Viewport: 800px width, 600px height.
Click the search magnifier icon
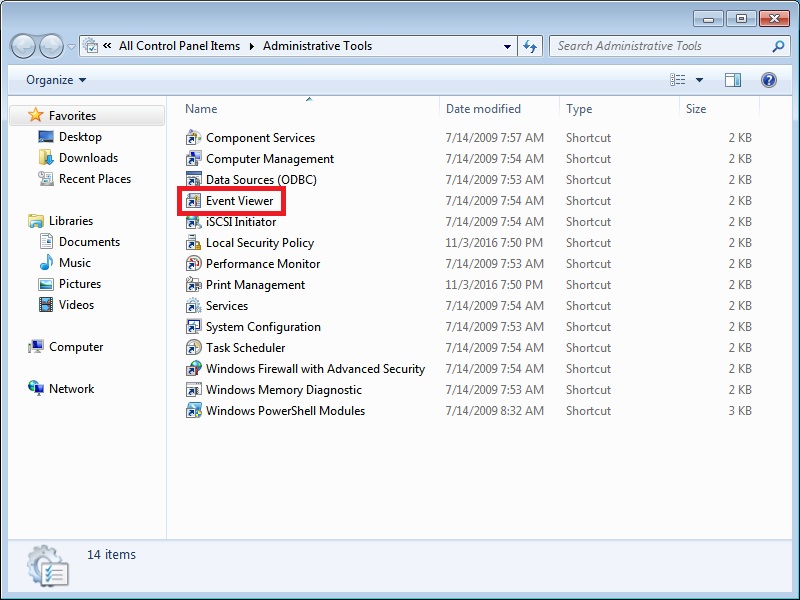click(x=778, y=46)
